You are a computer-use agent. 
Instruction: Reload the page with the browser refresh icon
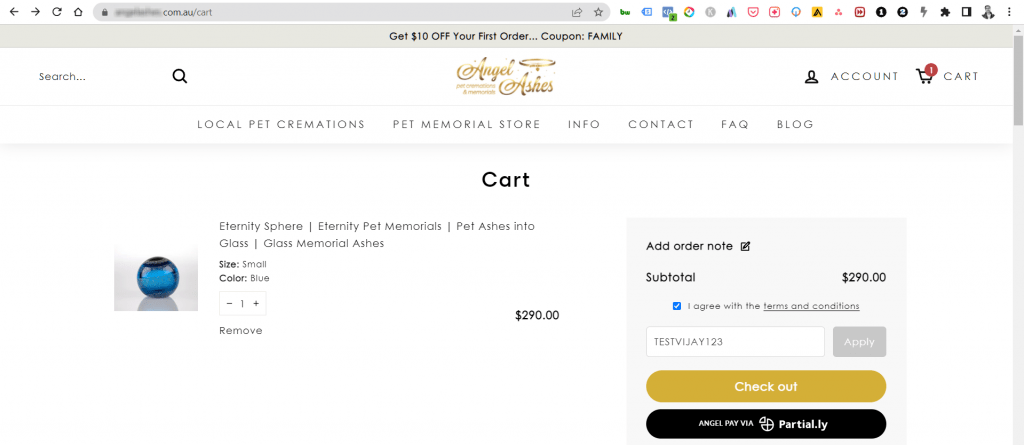pyautogui.click(x=56, y=12)
